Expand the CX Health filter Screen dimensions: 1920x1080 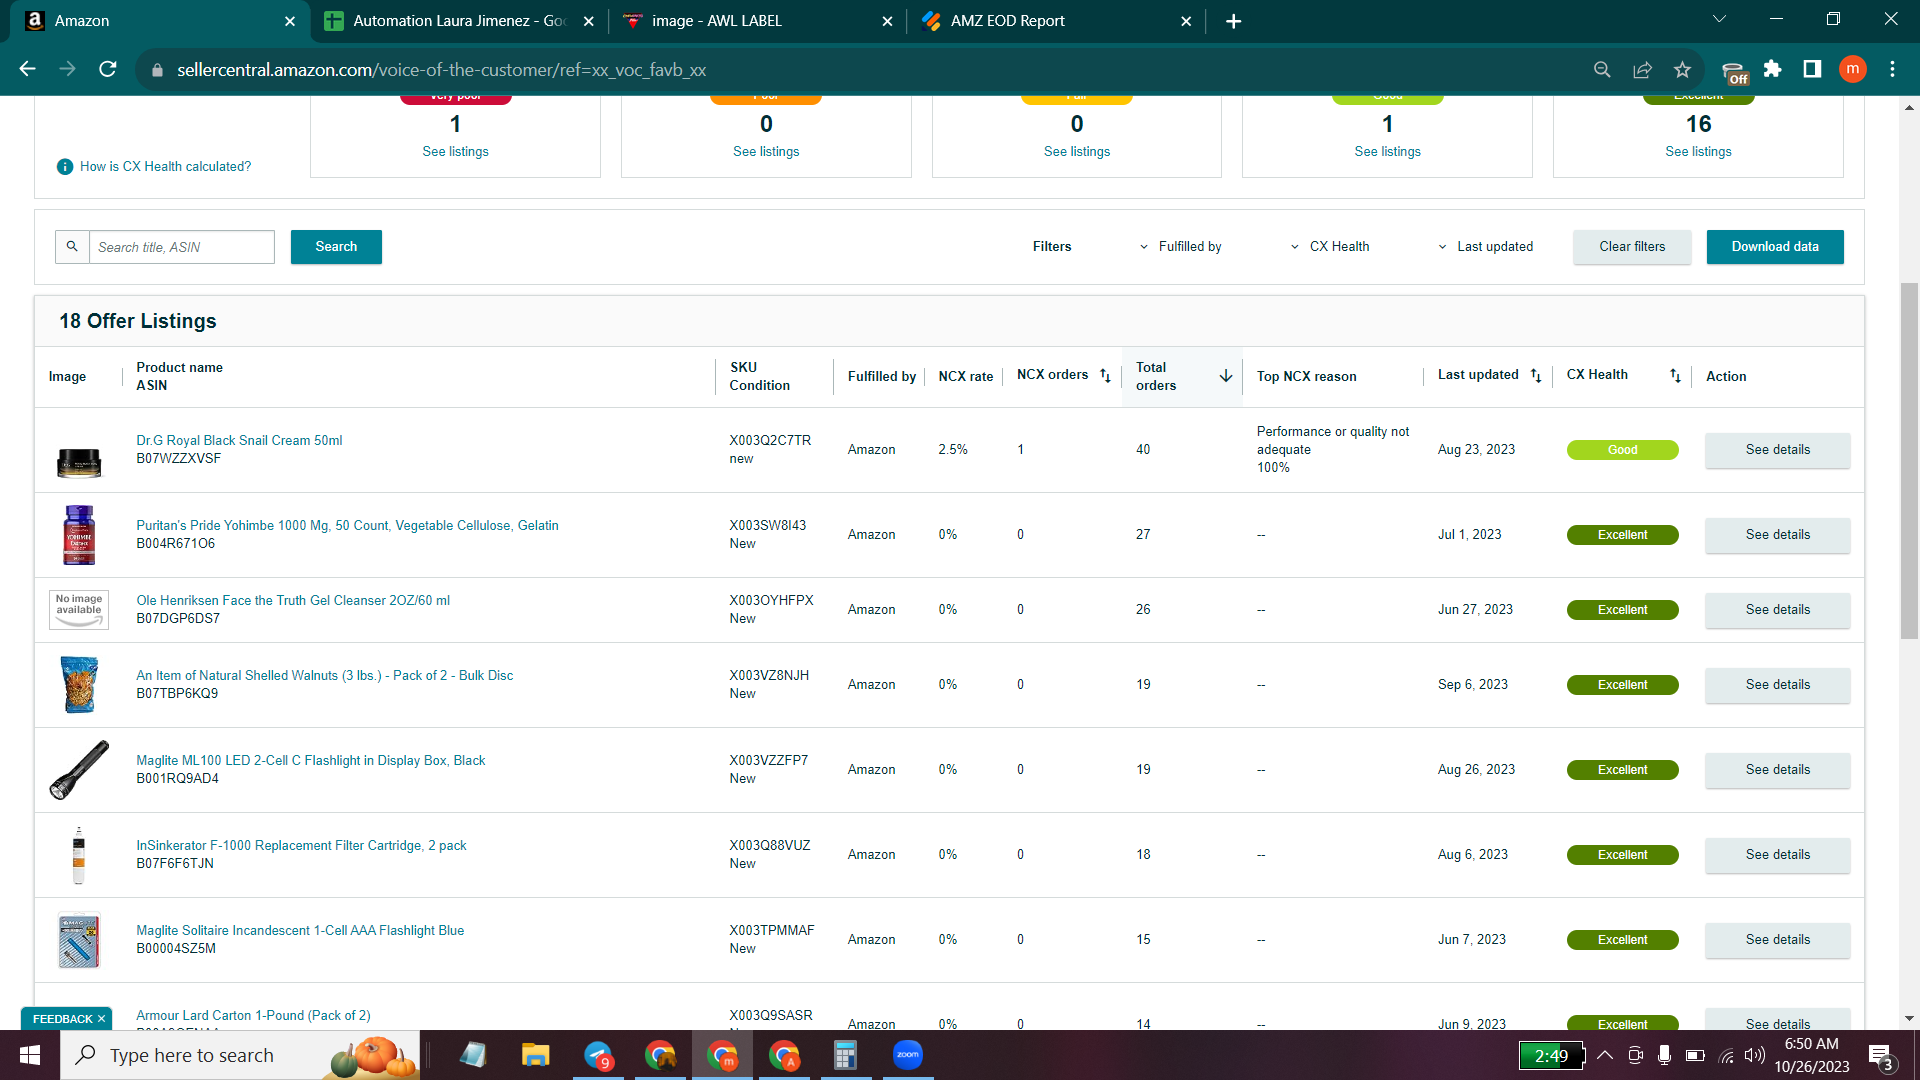click(x=1330, y=247)
